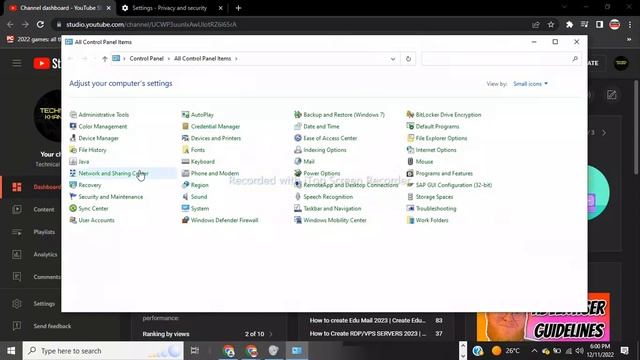Expand View by Small icons dropdown
This screenshot has height=360, width=640.
coord(530,84)
